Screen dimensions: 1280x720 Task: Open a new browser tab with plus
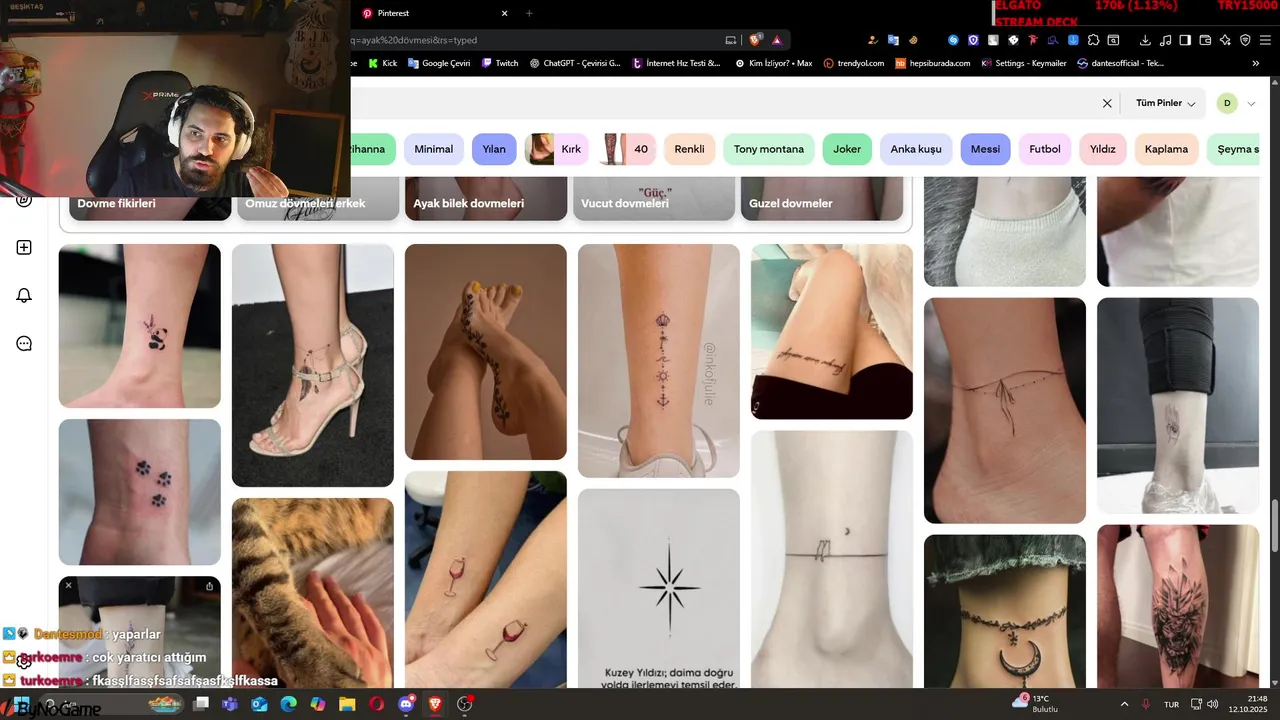point(529,13)
